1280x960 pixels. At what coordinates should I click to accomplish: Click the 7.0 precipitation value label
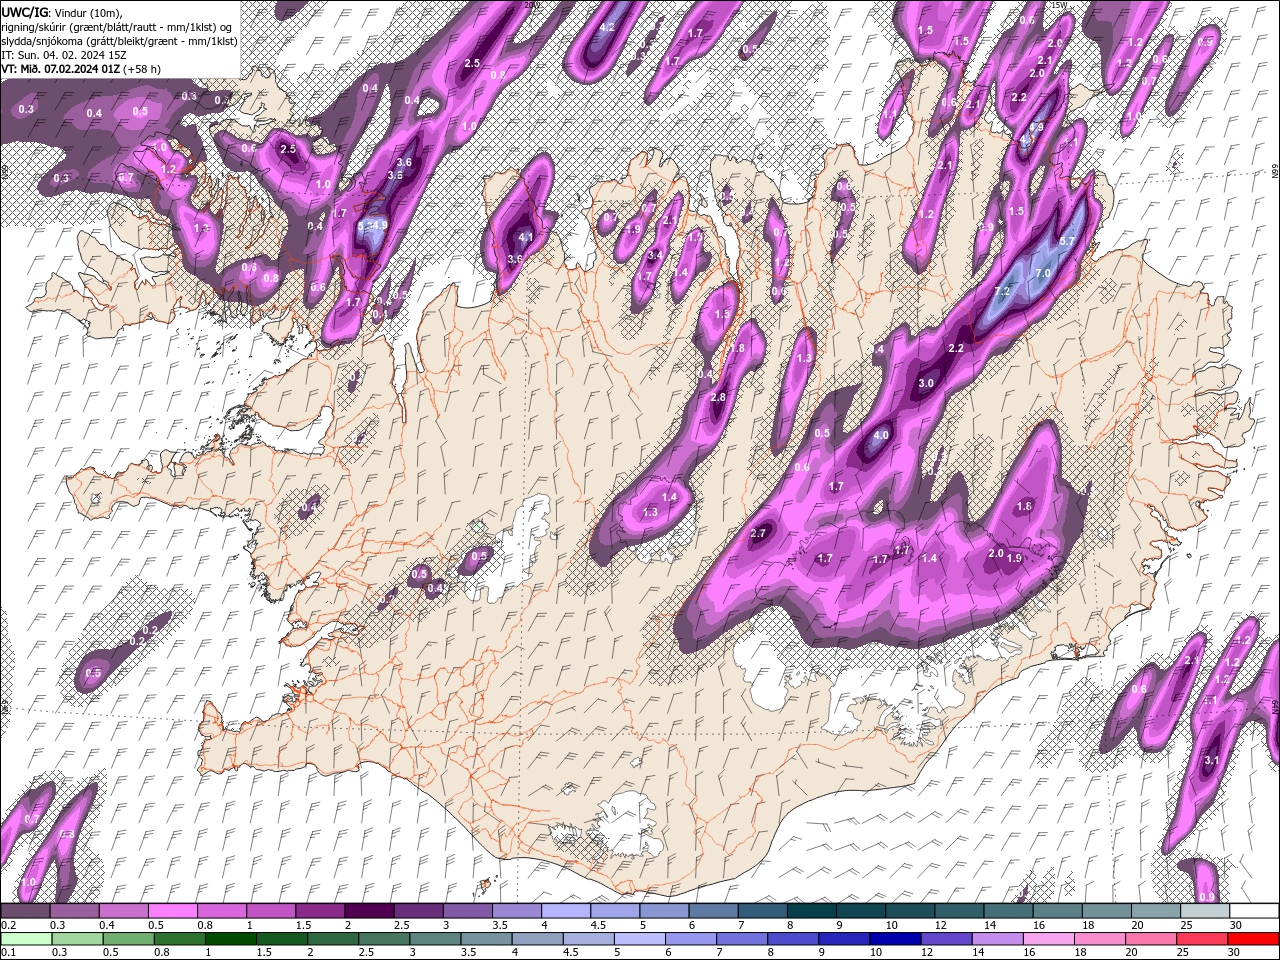[1042, 273]
